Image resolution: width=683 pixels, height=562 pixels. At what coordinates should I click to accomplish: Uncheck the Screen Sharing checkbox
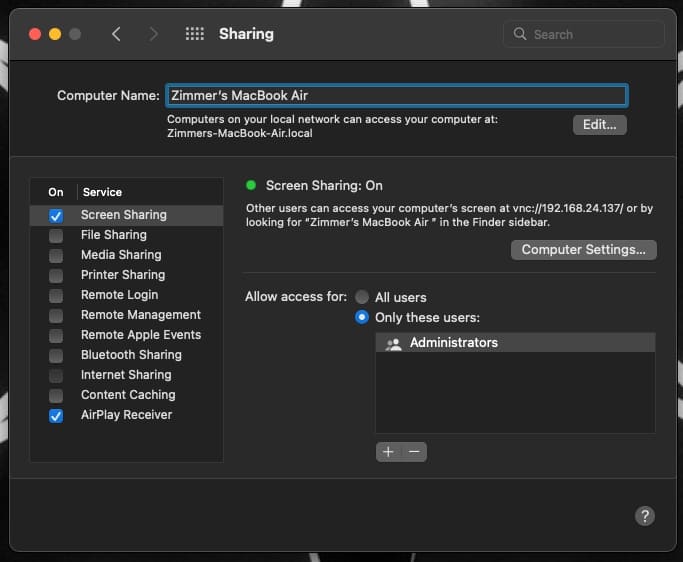coord(56,216)
